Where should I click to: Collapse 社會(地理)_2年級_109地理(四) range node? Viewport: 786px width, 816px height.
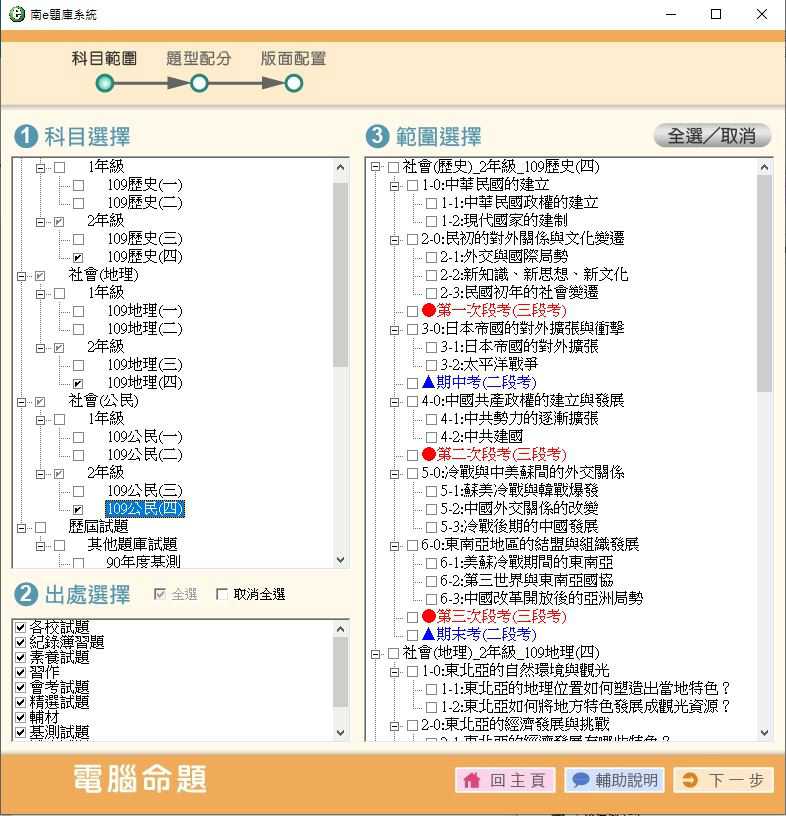[375, 654]
